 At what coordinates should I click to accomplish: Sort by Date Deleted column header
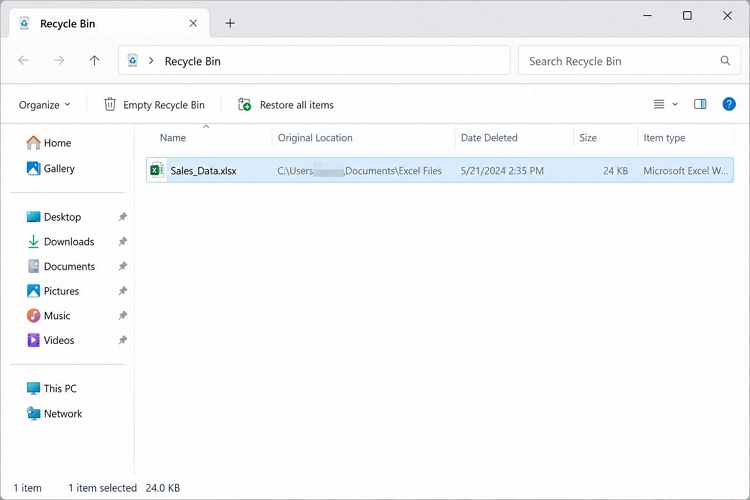click(x=489, y=138)
